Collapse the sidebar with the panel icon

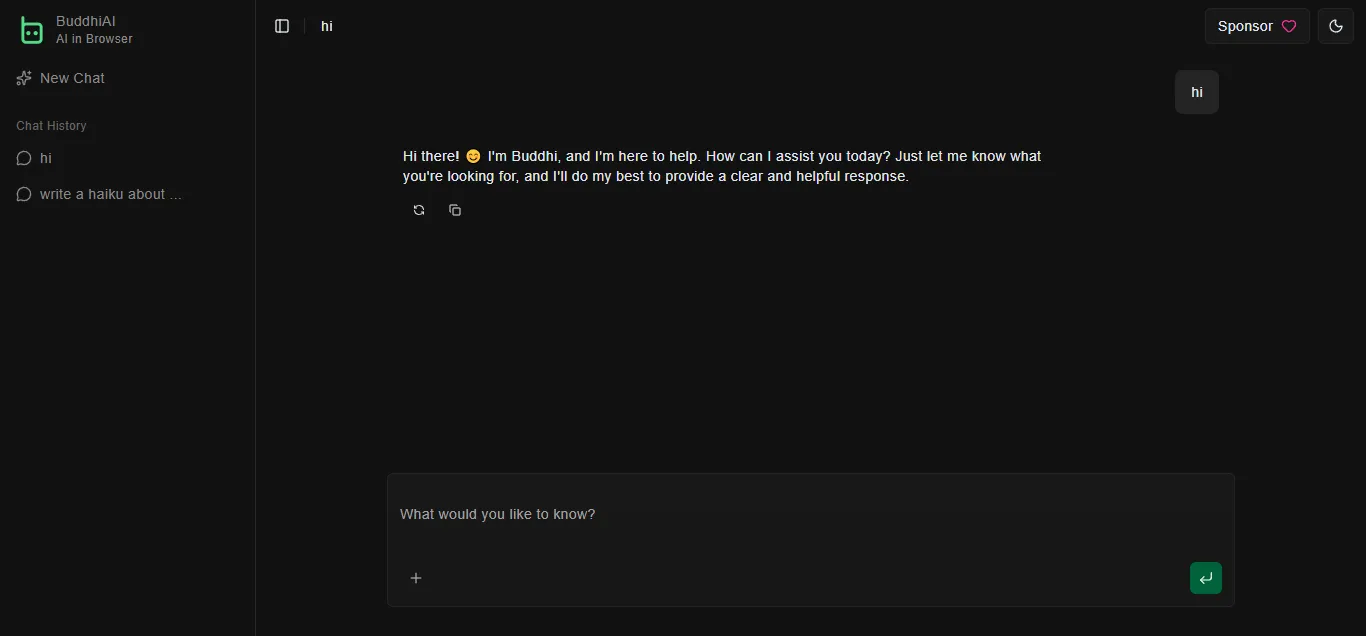[282, 26]
